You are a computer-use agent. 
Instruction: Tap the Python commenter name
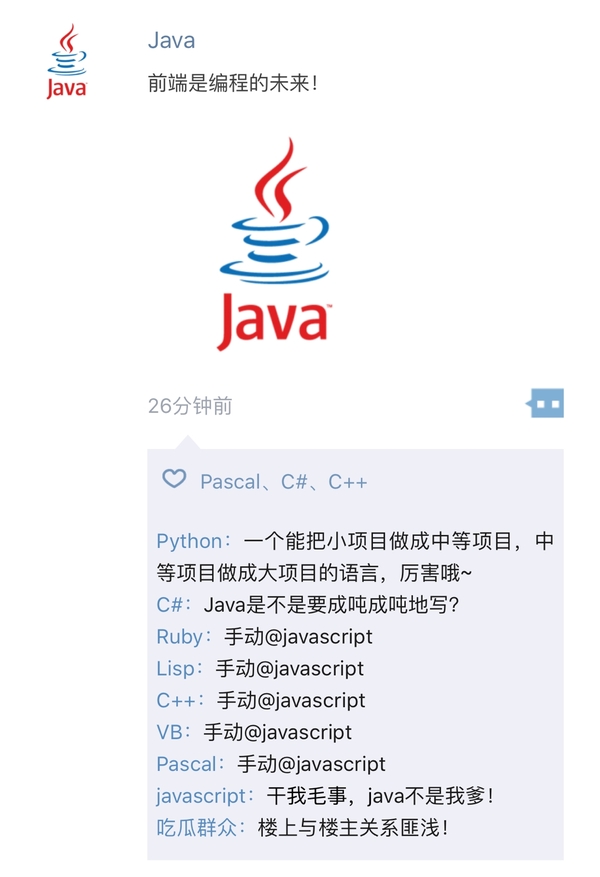[190, 541]
